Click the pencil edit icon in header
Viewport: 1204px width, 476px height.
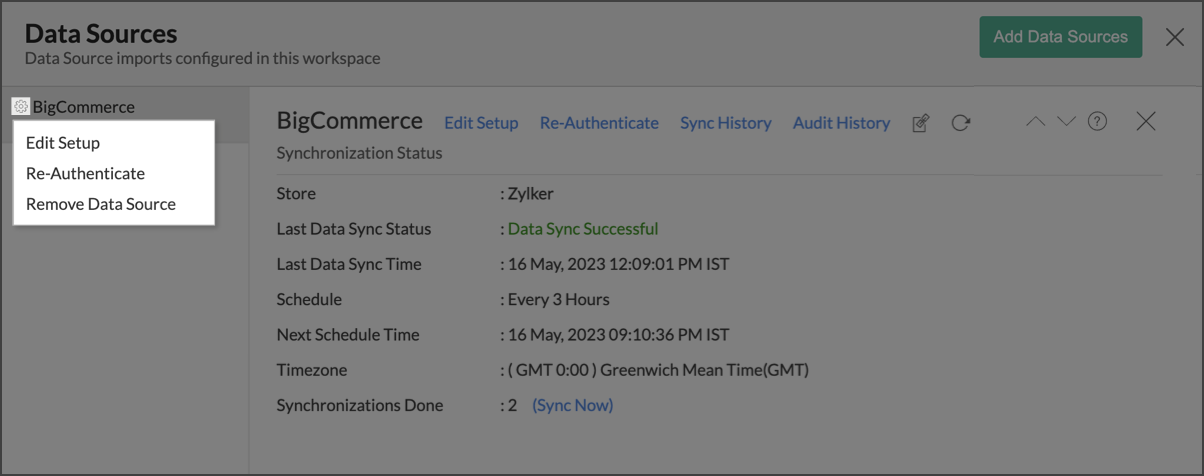[921, 123]
